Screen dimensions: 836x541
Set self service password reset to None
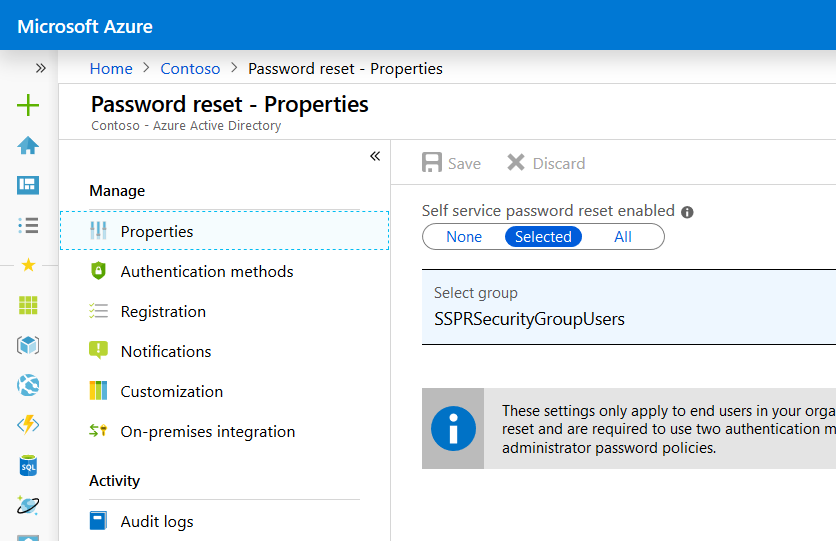click(x=464, y=237)
